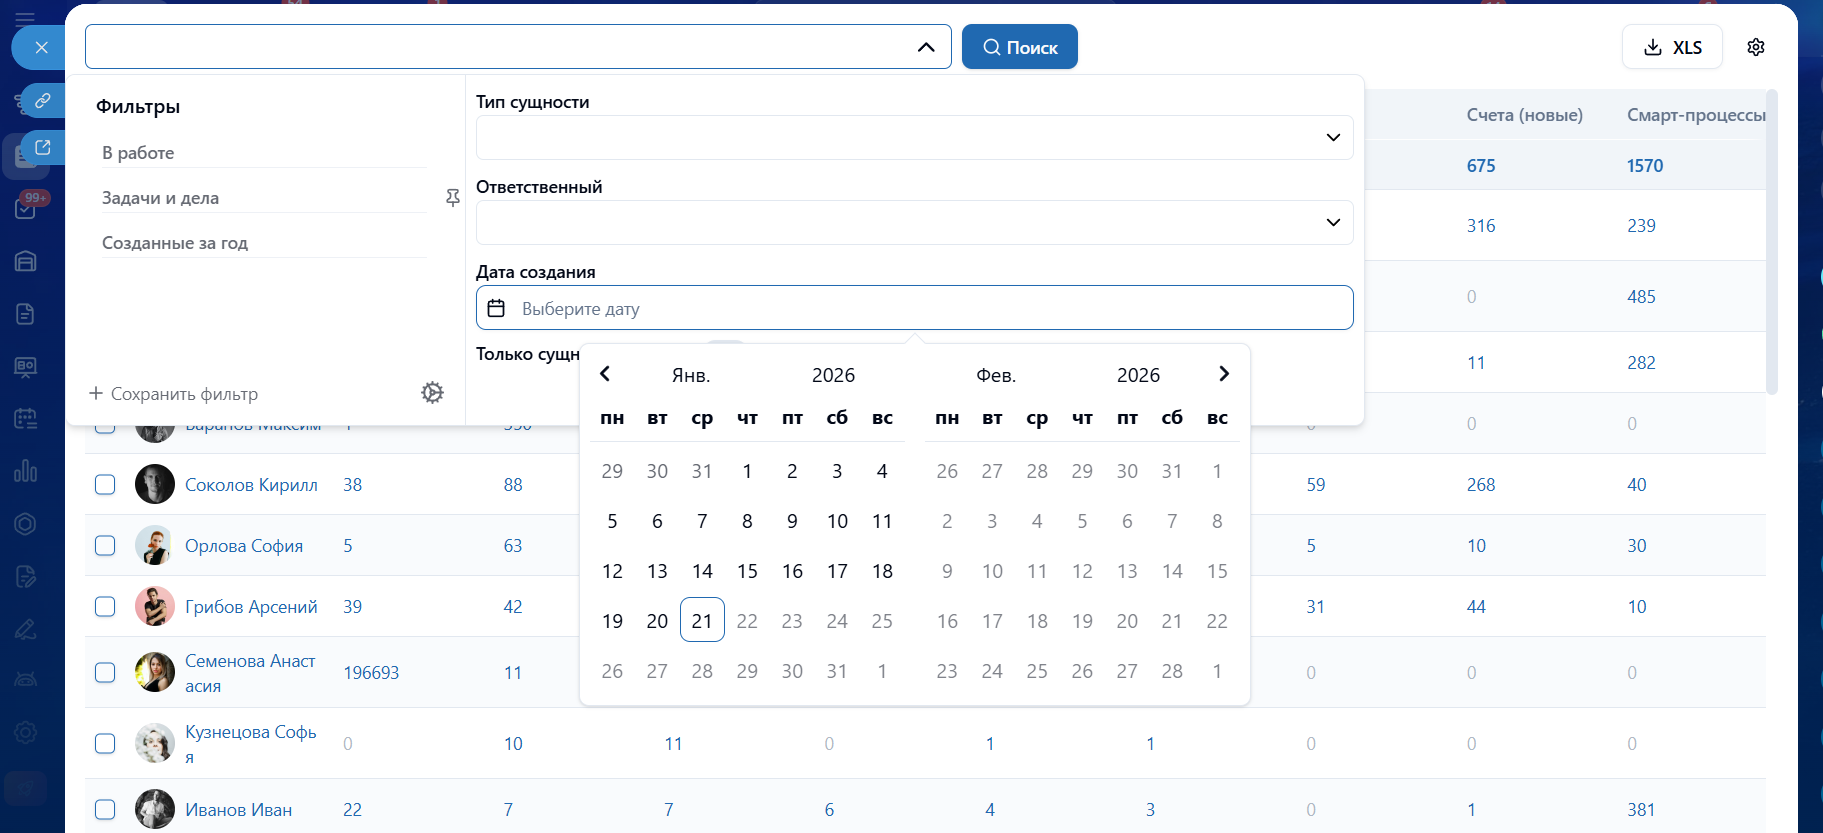Select the checkbox next to Орлова София
The height and width of the screenshot is (833, 1823).
[105, 546]
